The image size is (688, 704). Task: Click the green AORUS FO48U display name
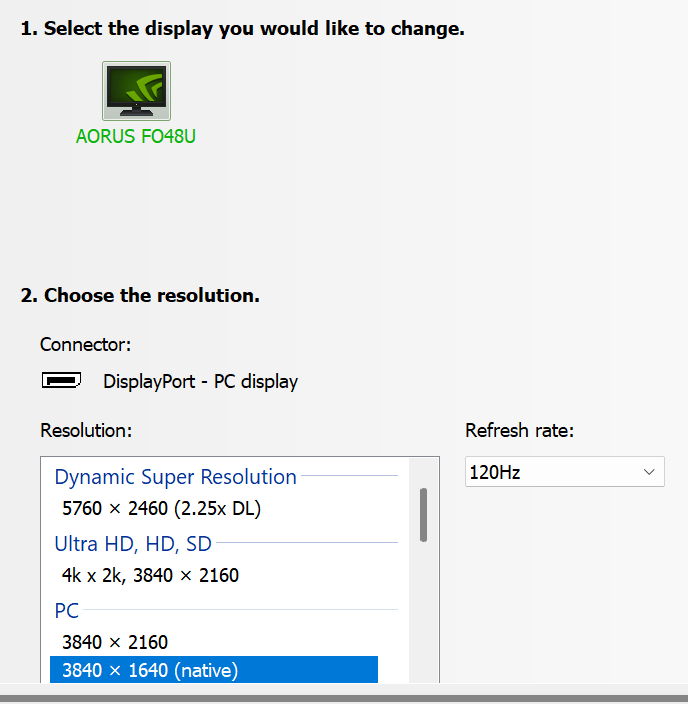[x=136, y=136]
